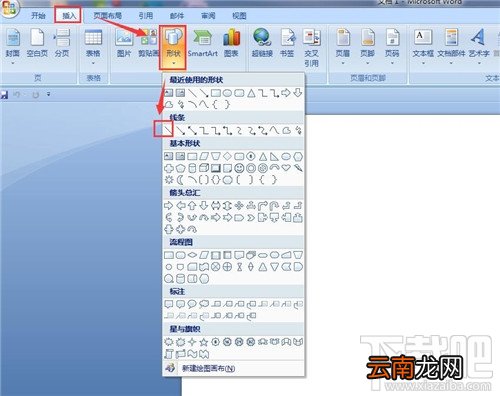Pick the heart shape in 基本形状
Screen dimensions: 500x396
286,168
